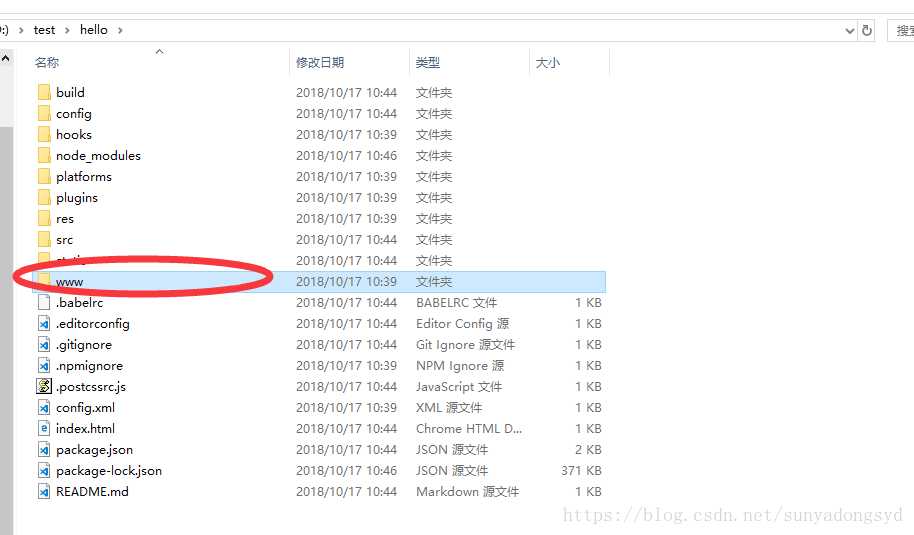Click the Markdown 源文件 type cell
Viewport: 914px width, 535px height.
point(467,491)
